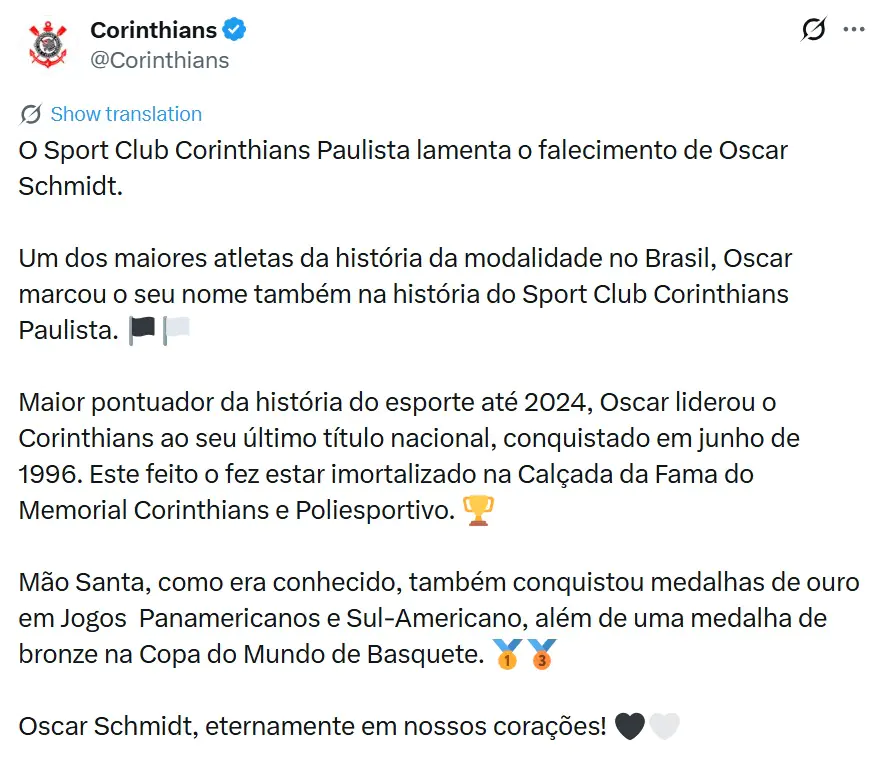The height and width of the screenshot is (767, 887).
Task: Click the white flag emoji
Action: click(x=176, y=331)
